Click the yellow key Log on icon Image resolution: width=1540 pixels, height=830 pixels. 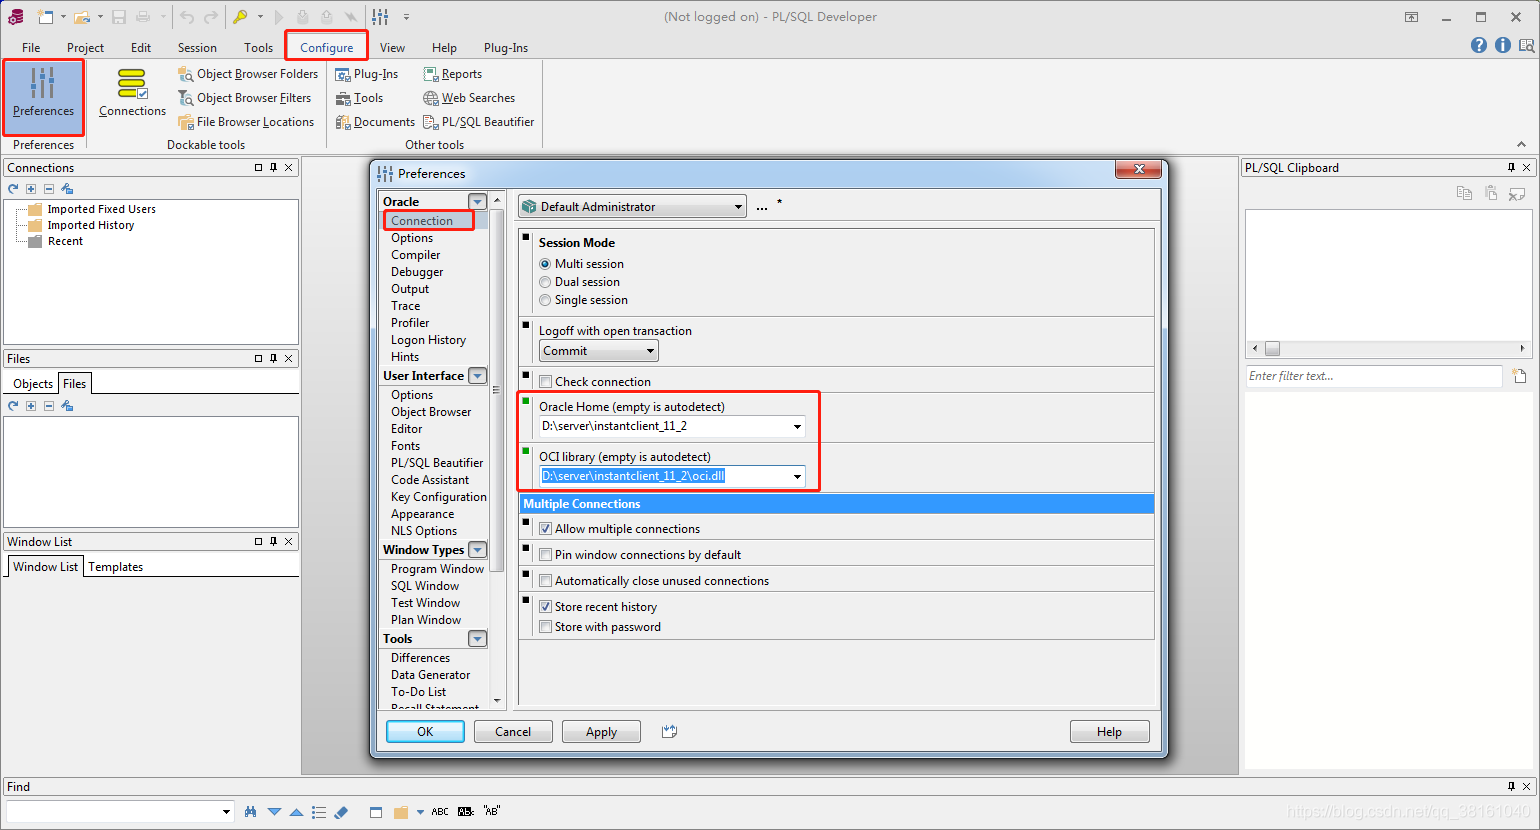pos(241,17)
